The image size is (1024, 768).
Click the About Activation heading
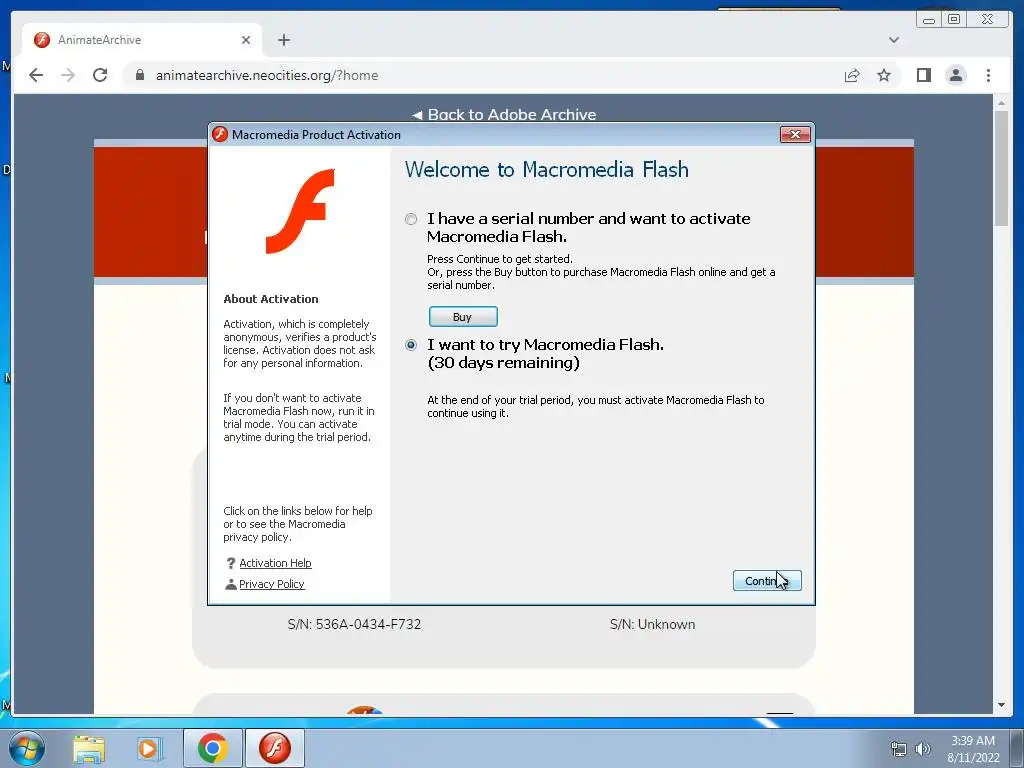[271, 299]
